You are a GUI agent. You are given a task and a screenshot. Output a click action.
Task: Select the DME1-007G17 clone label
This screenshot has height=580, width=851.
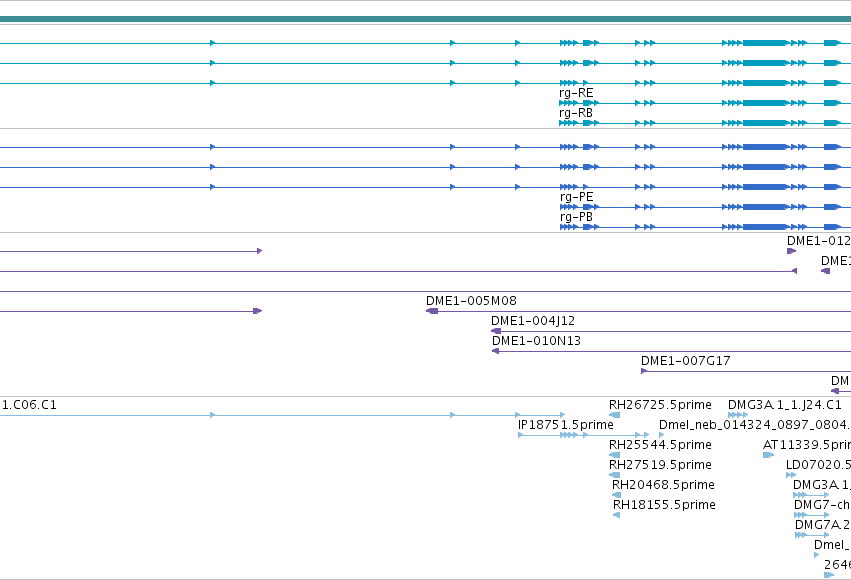[x=685, y=361]
